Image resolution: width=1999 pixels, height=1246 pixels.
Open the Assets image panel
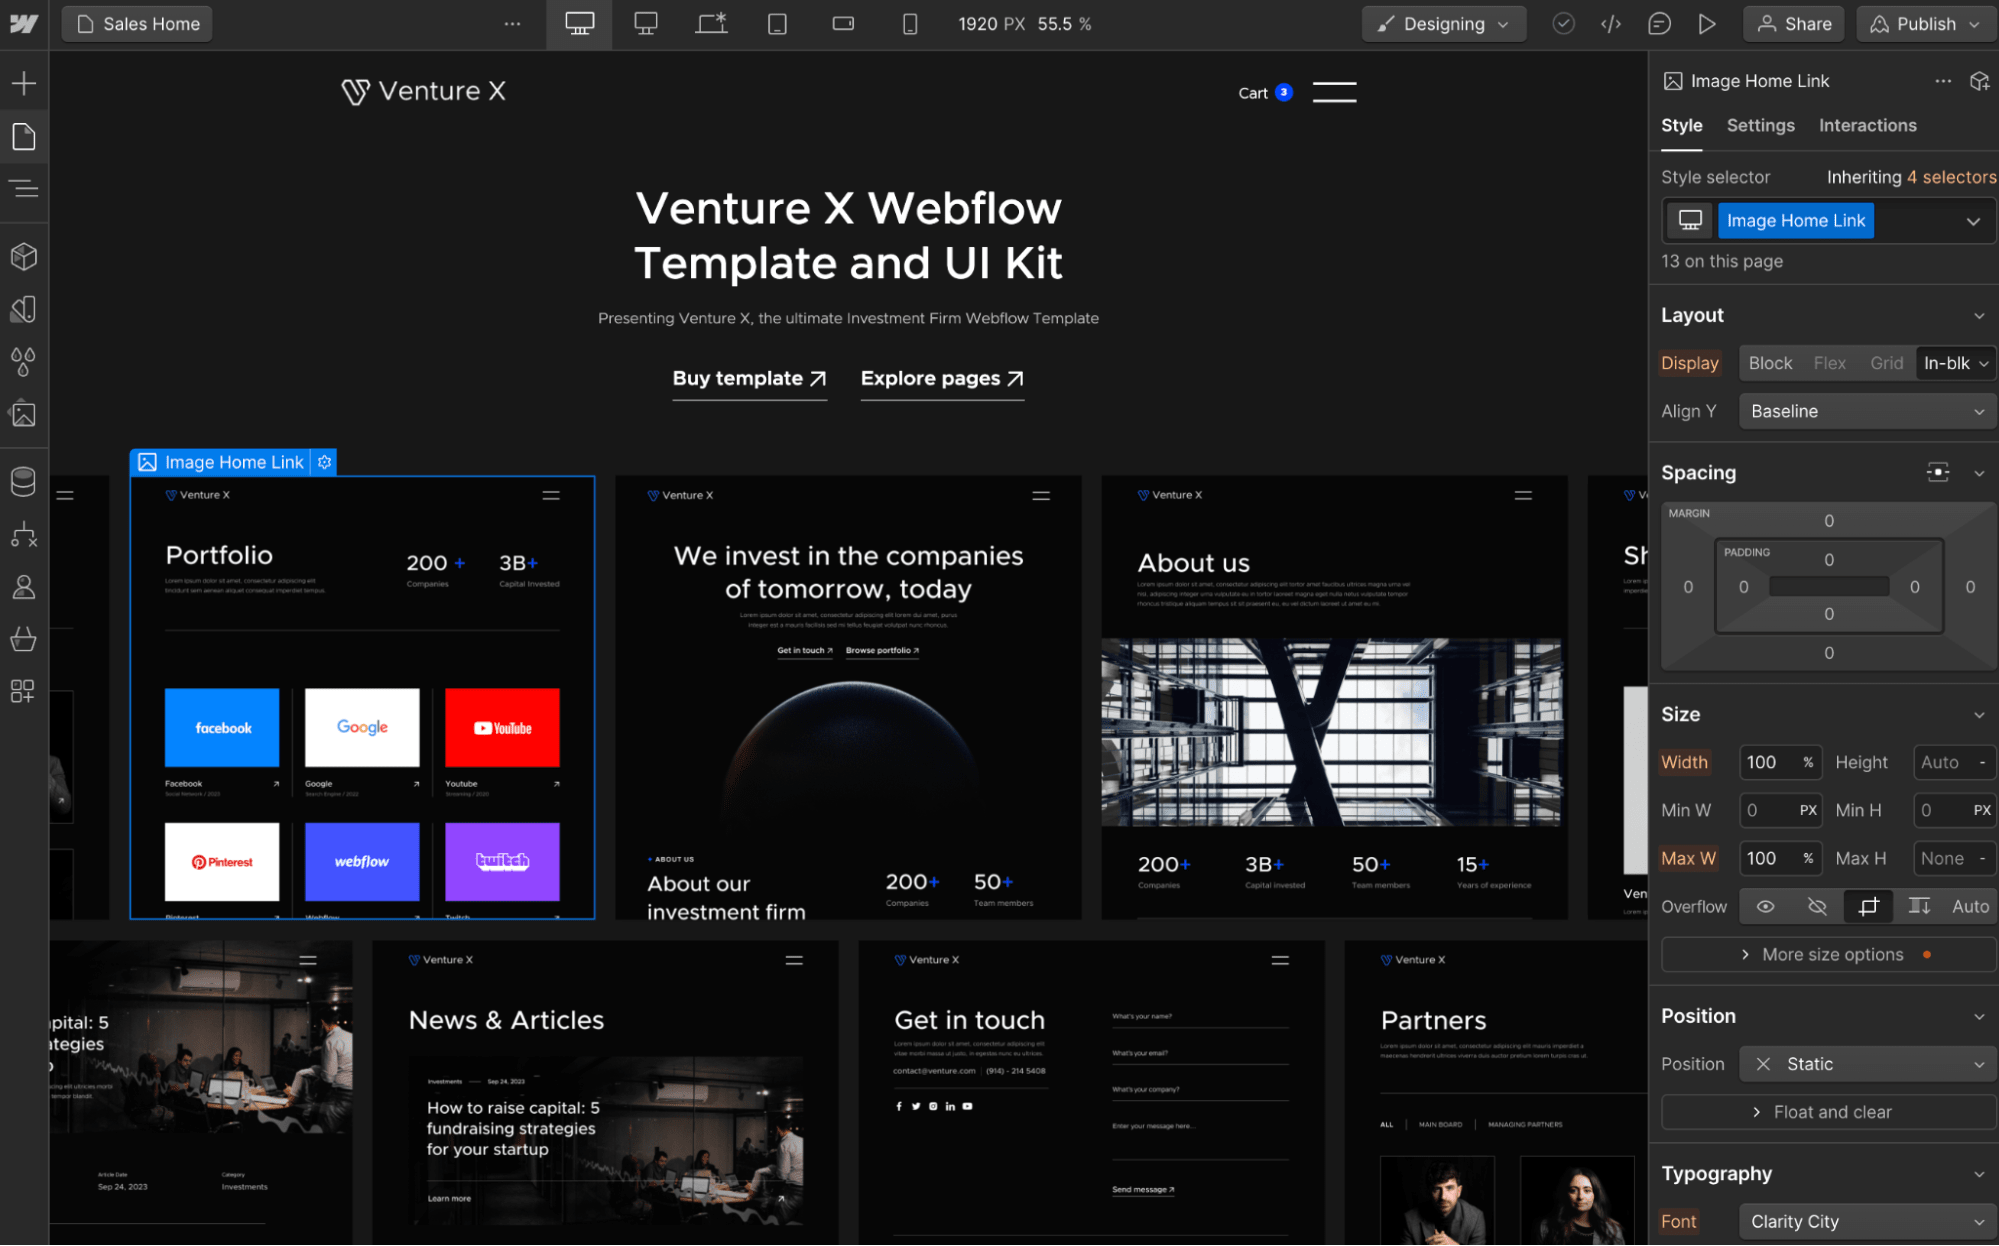(x=24, y=414)
